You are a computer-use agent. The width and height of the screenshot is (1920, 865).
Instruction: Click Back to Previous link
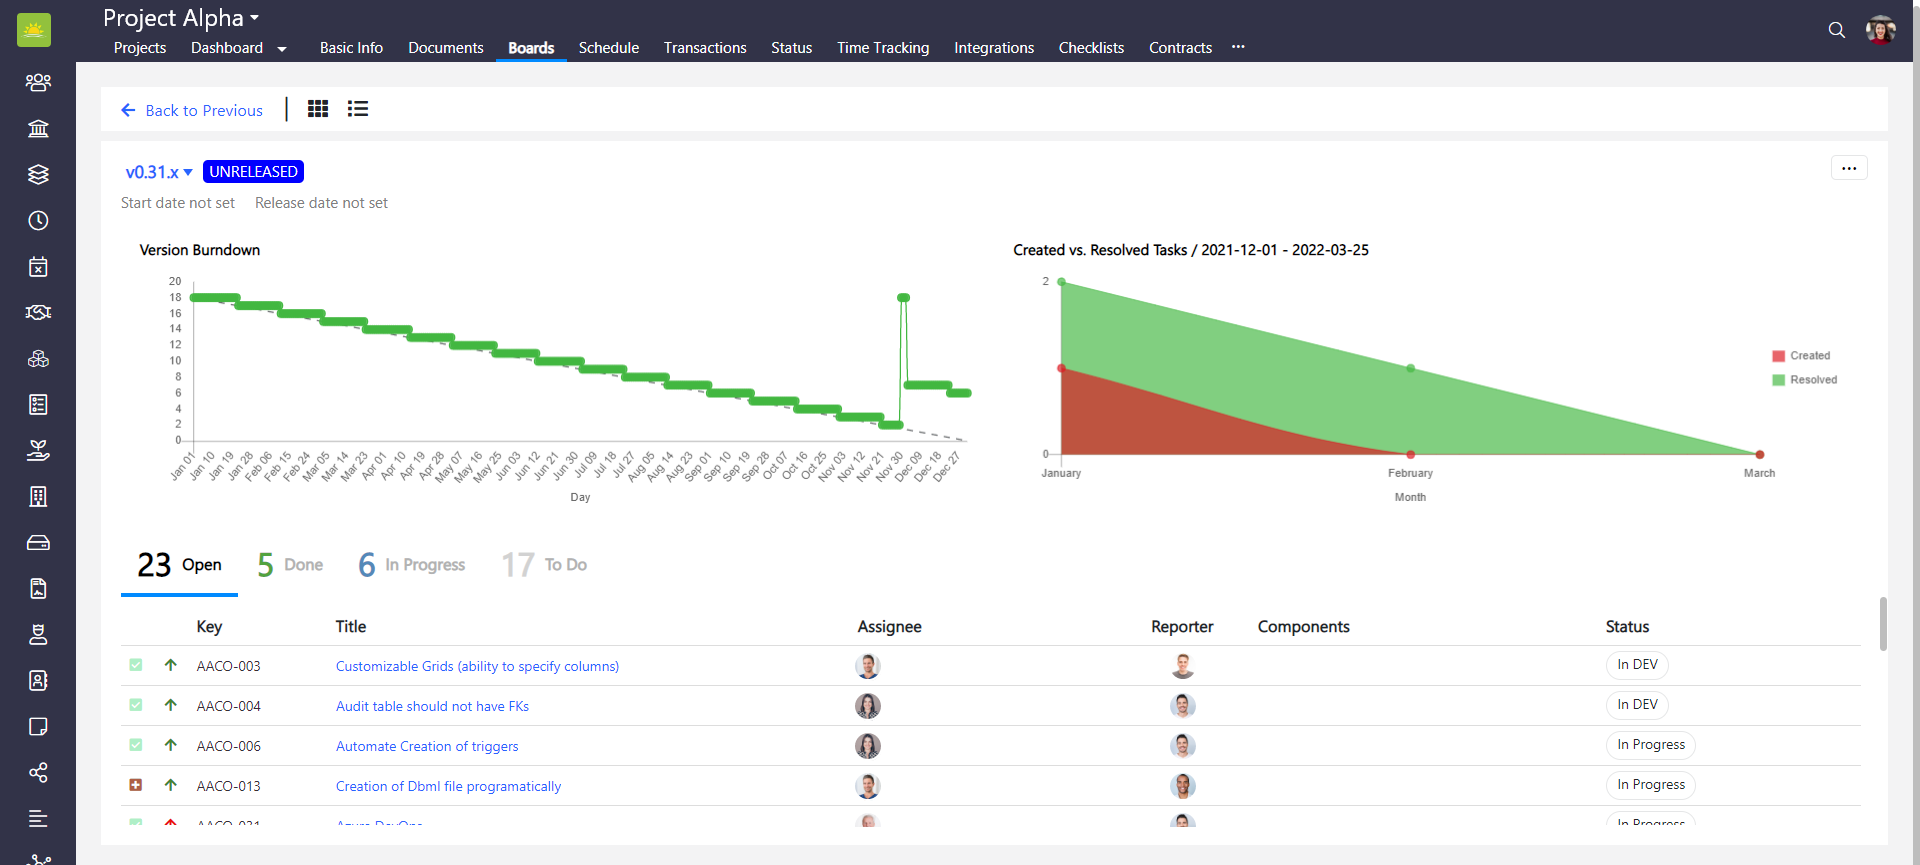[192, 110]
